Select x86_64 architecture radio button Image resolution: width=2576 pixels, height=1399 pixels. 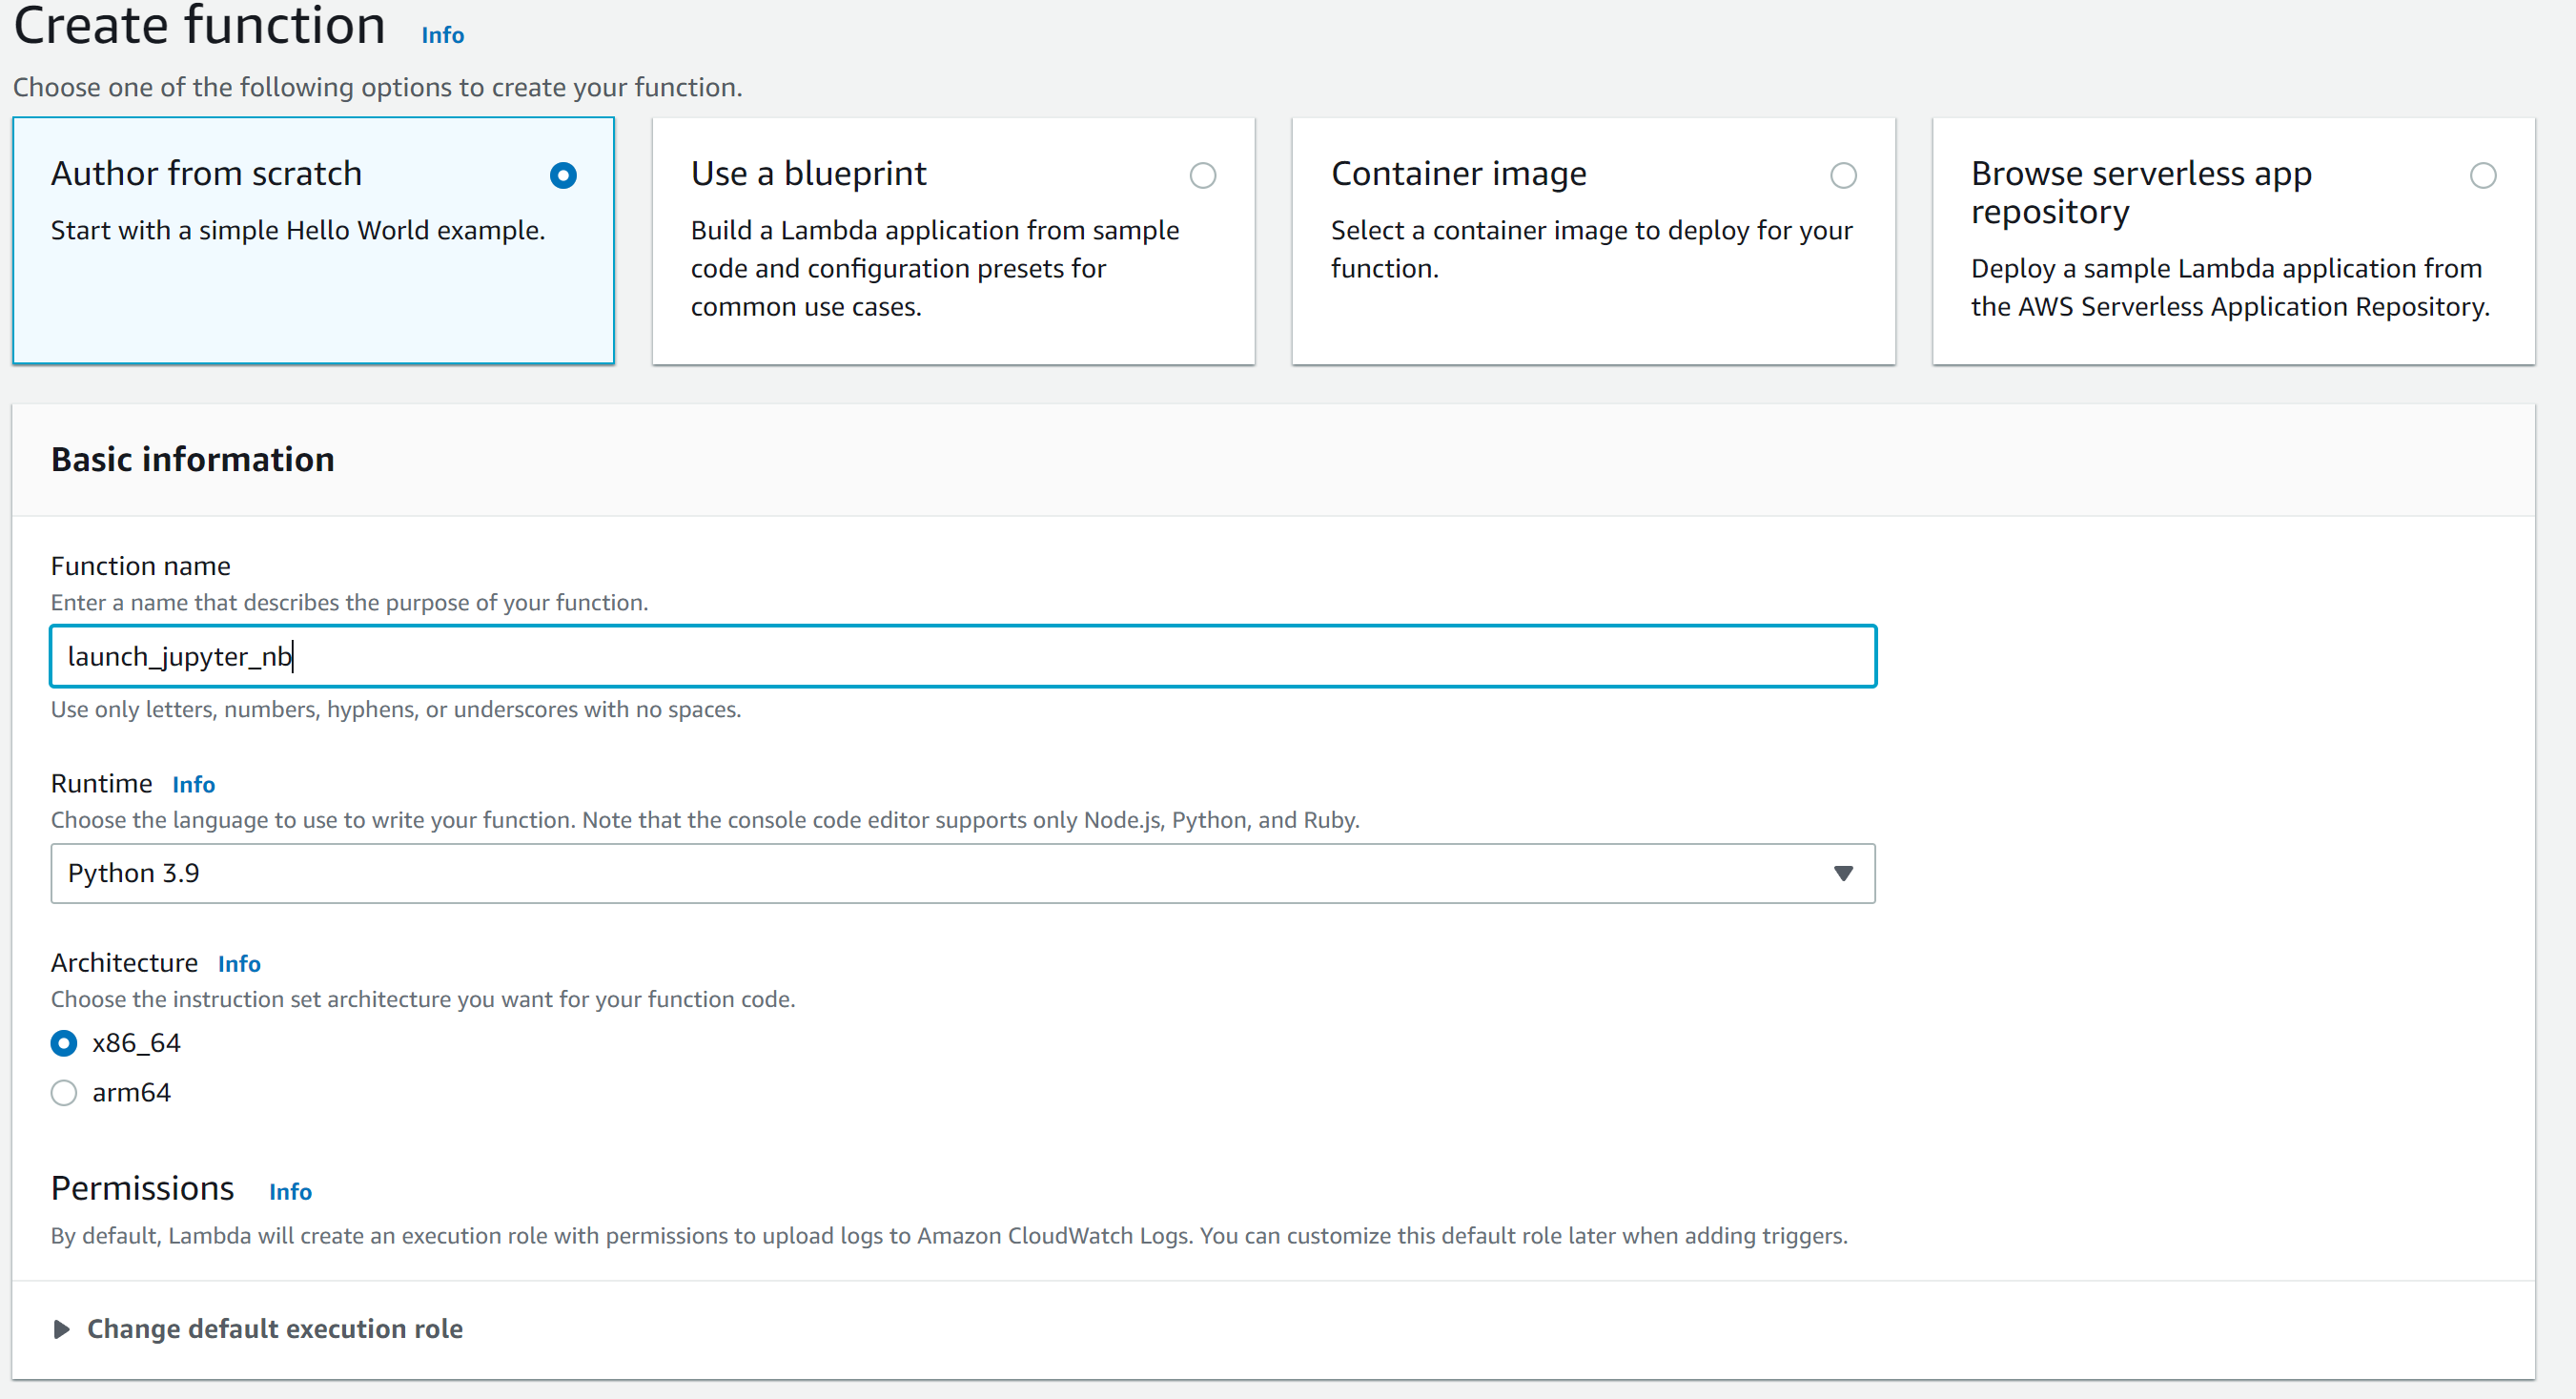(64, 1043)
